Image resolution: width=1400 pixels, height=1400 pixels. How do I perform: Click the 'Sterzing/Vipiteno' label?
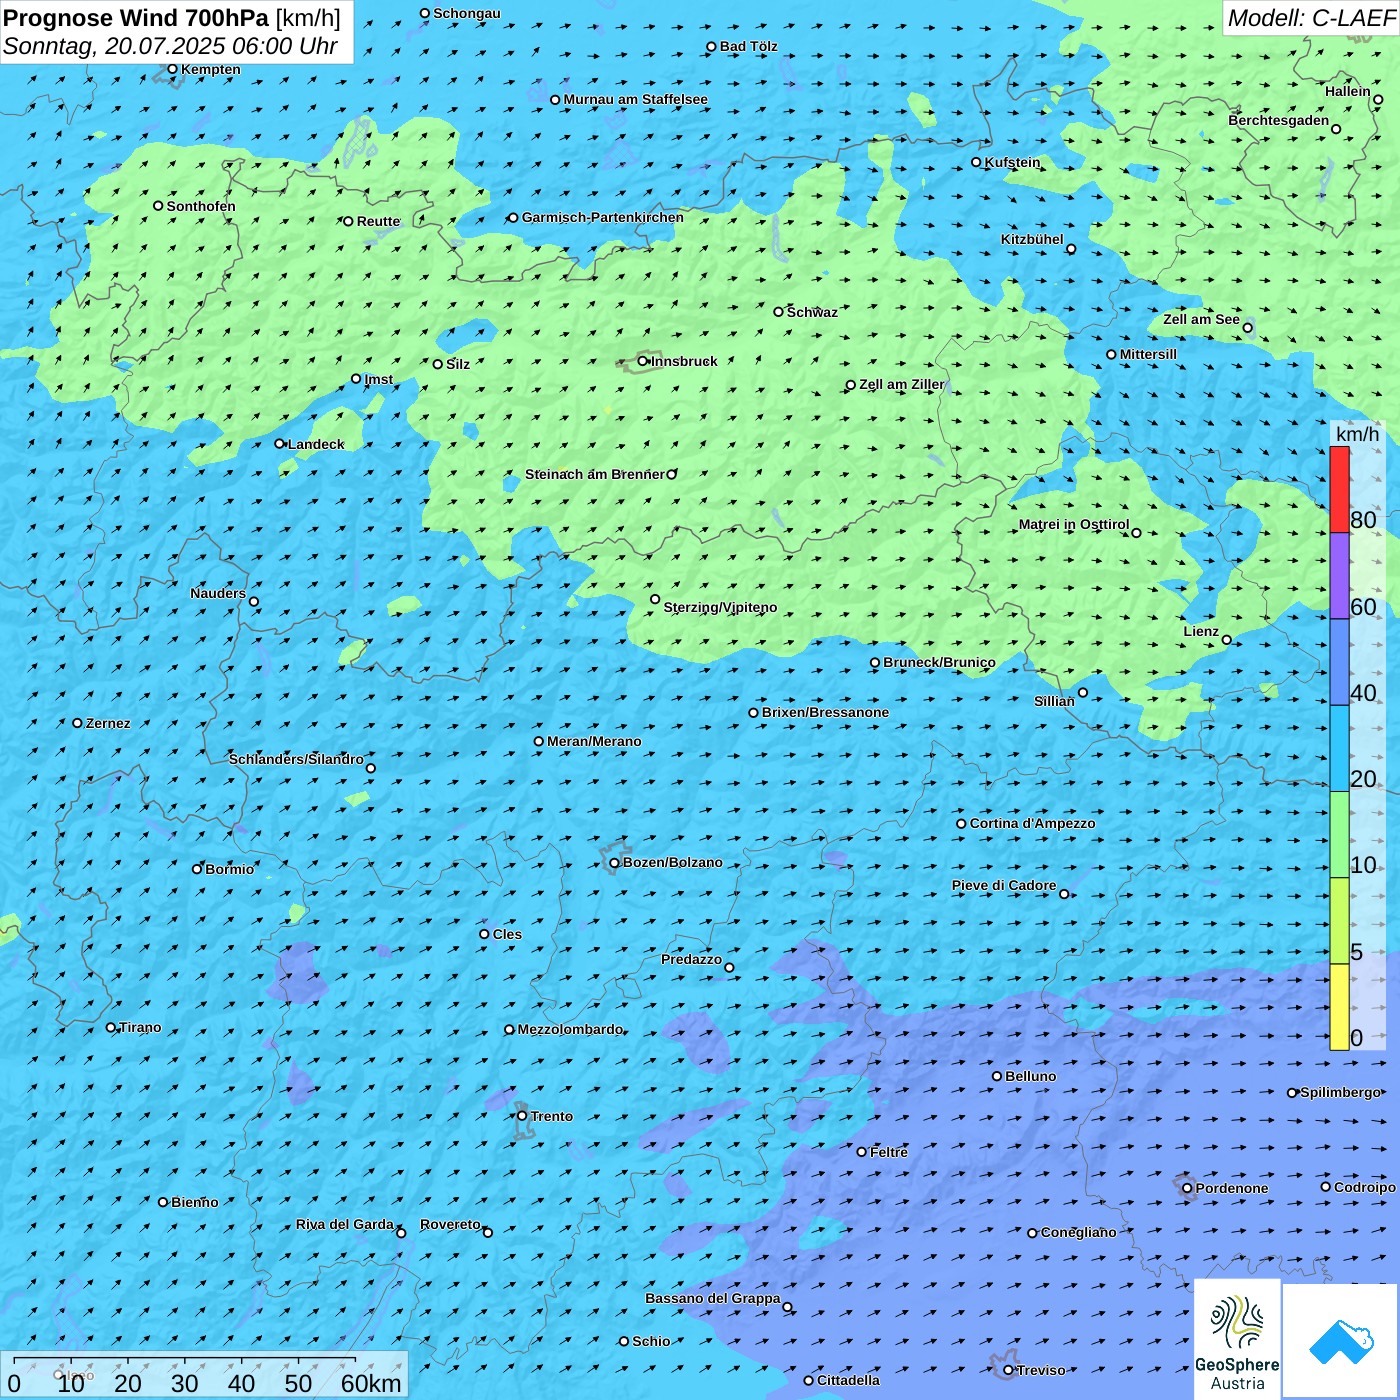pos(720,607)
